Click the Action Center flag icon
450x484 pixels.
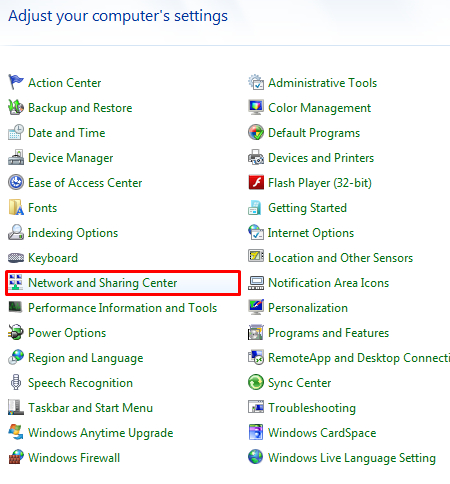[x=16, y=82]
